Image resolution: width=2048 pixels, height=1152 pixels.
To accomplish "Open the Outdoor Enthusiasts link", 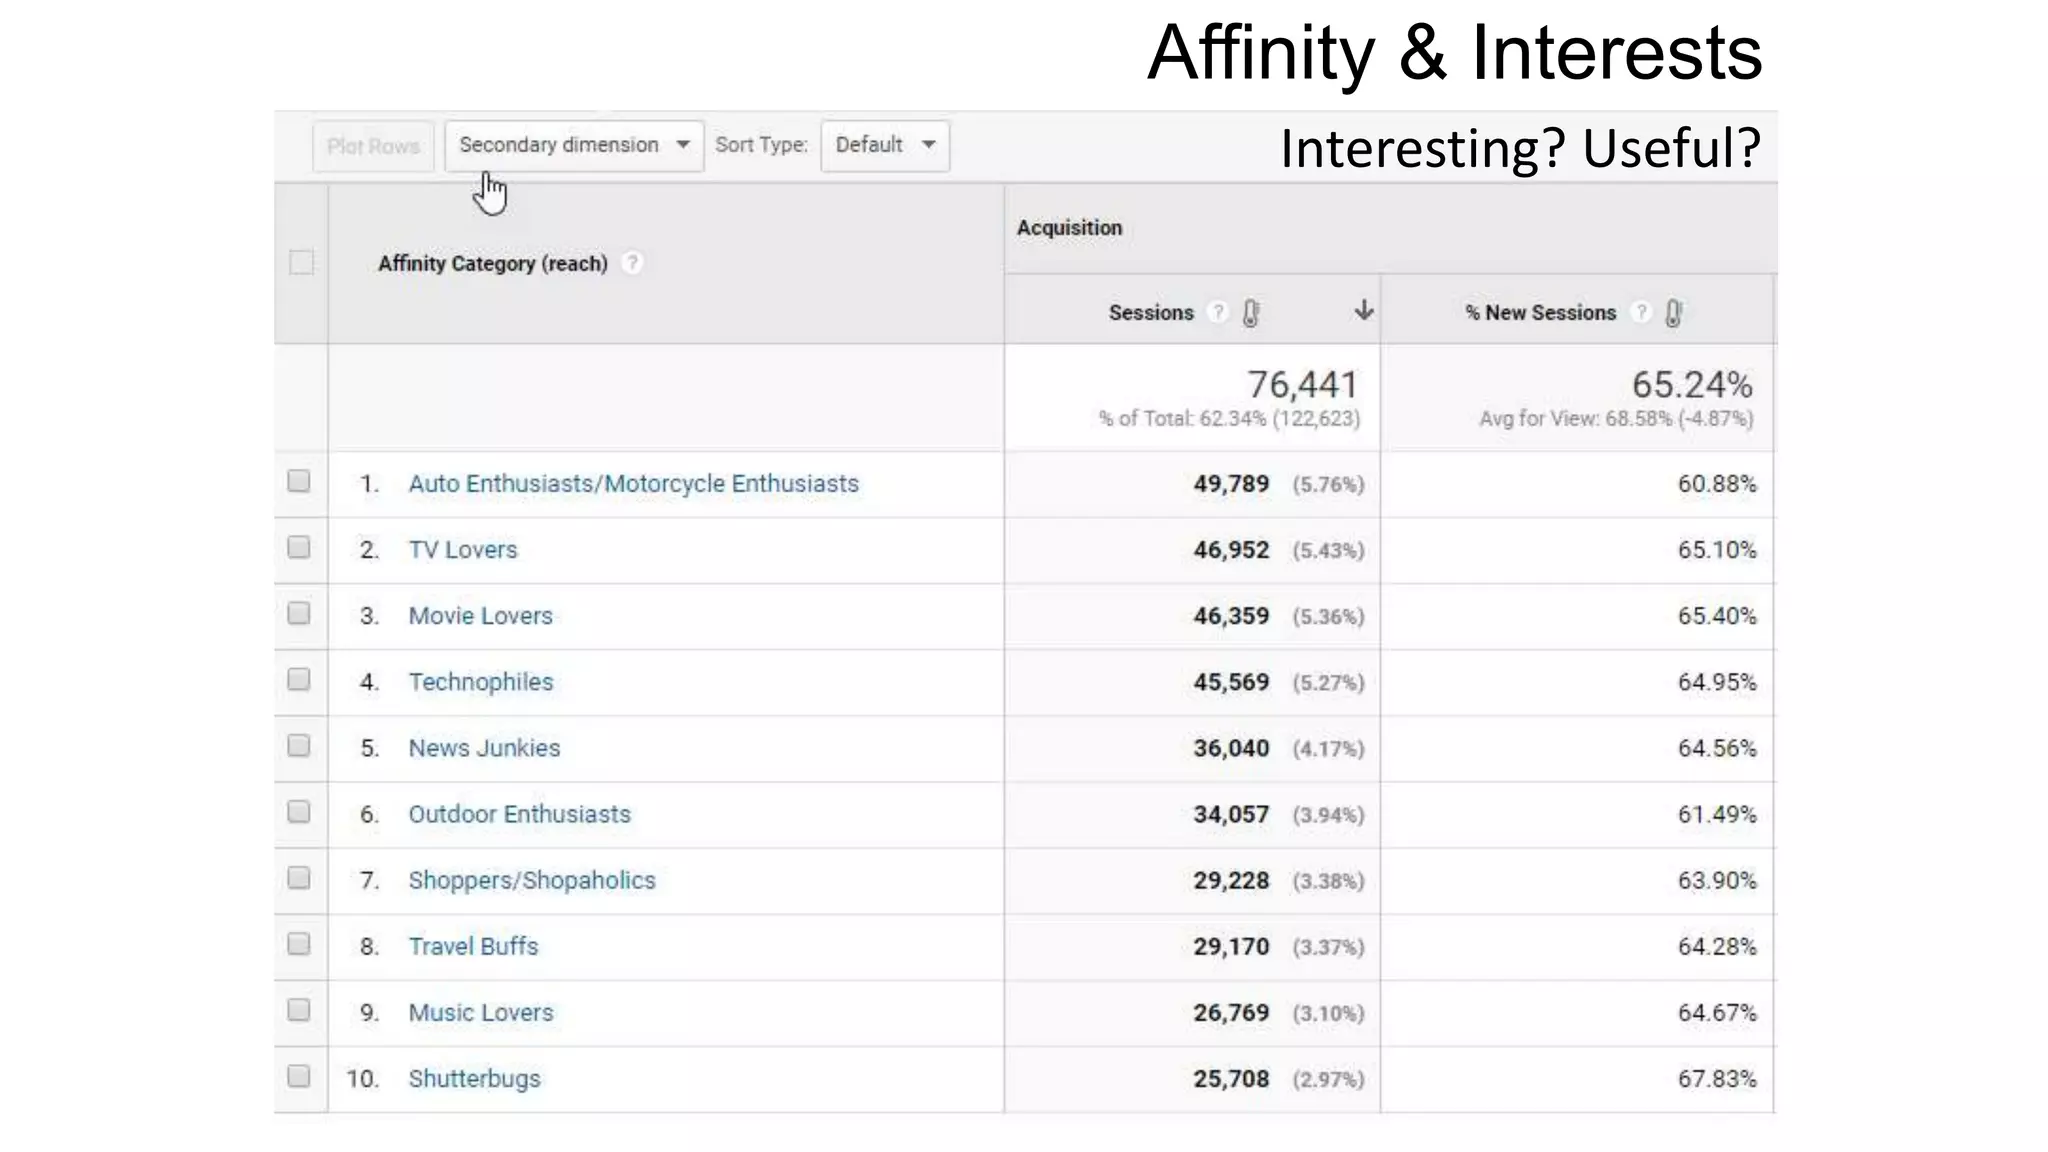I will tap(519, 813).
